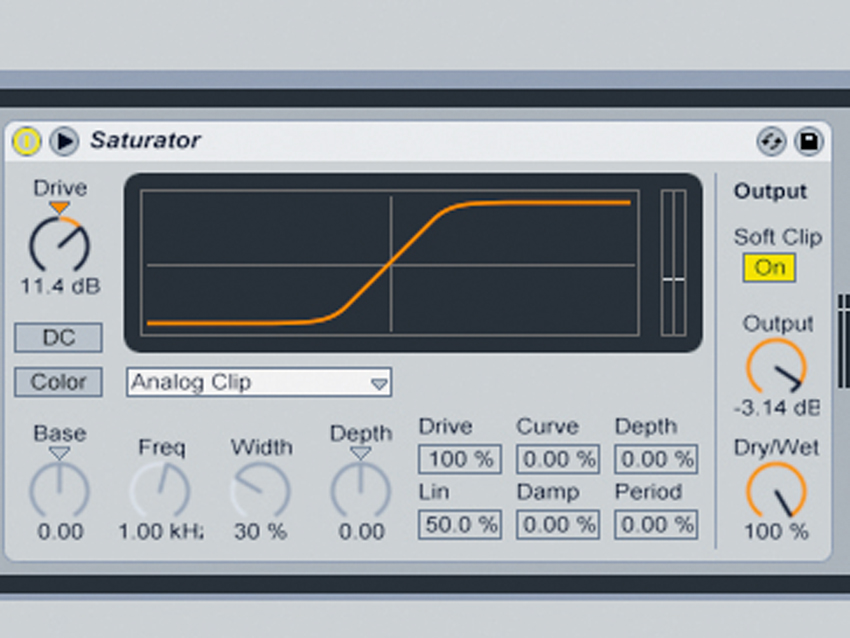This screenshot has height=638, width=850.
Task: Select the Color section label
Action: click(x=58, y=382)
